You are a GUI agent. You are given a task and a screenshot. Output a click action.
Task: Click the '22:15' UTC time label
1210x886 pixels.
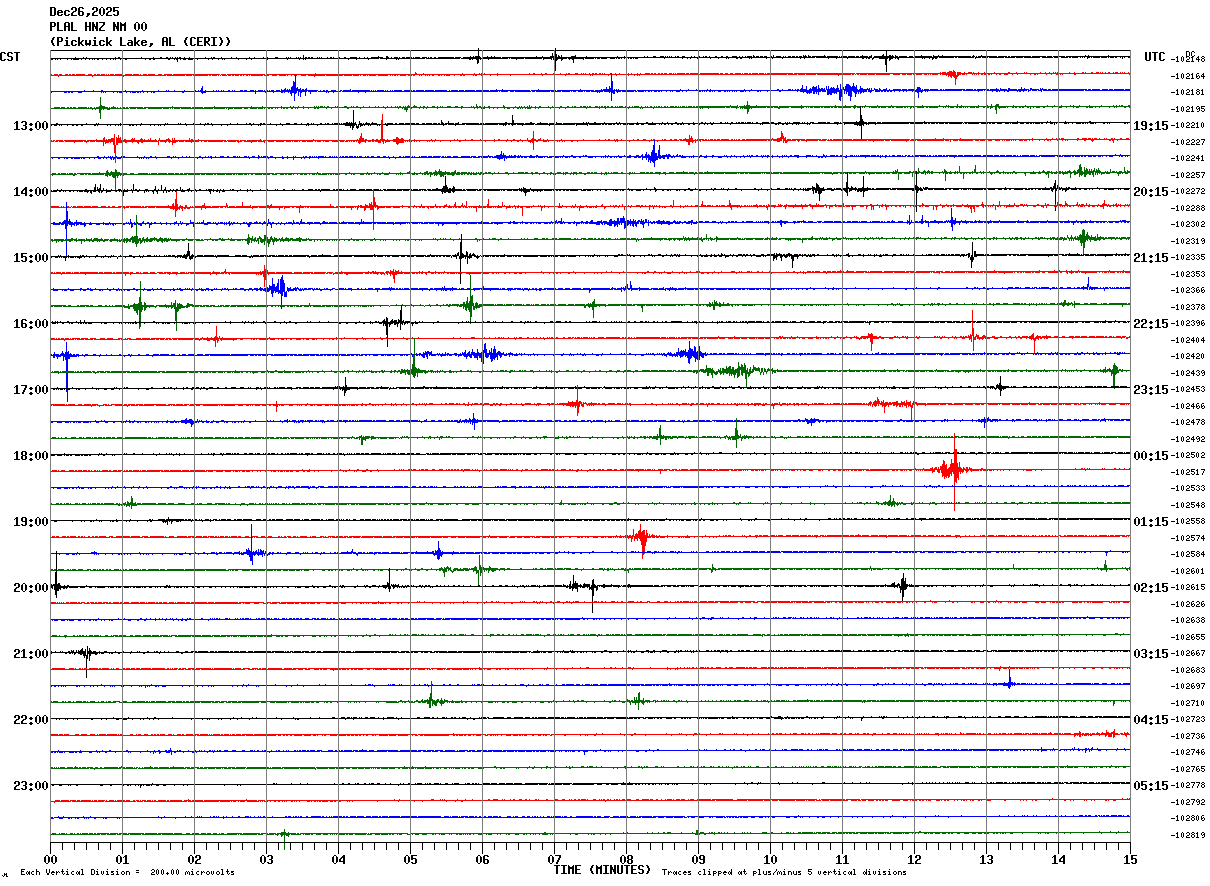point(1151,324)
